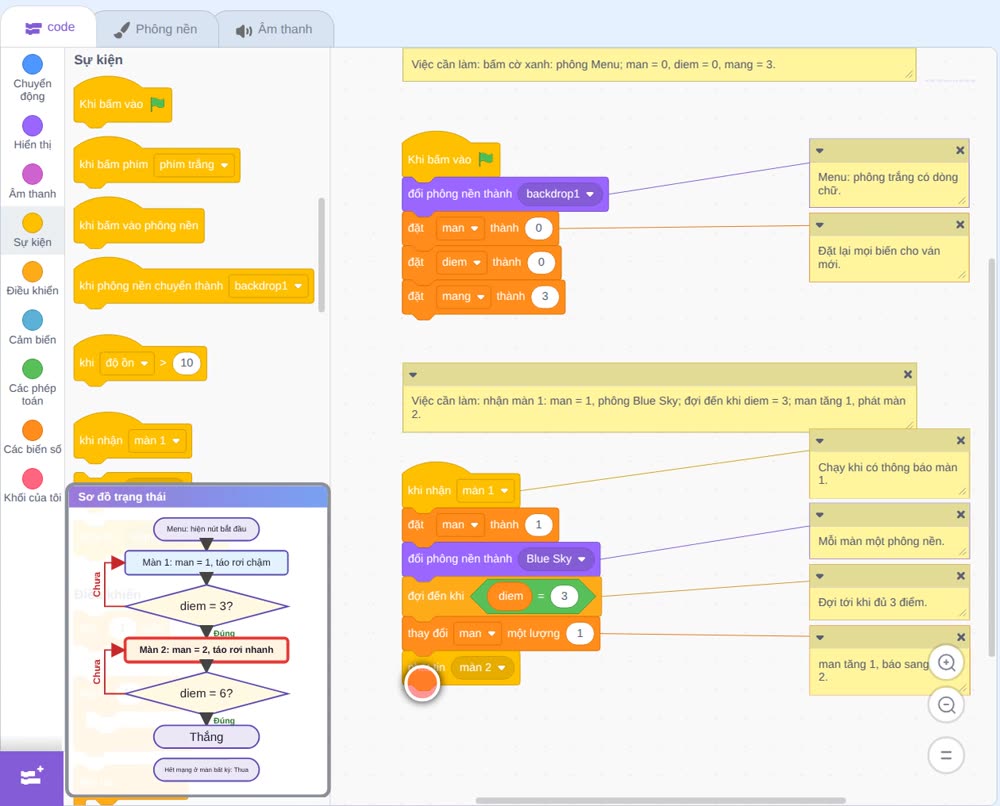Zoom in on the workspace
Image resolution: width=1000 pixels, height=806 pixels.
(946, 663)
